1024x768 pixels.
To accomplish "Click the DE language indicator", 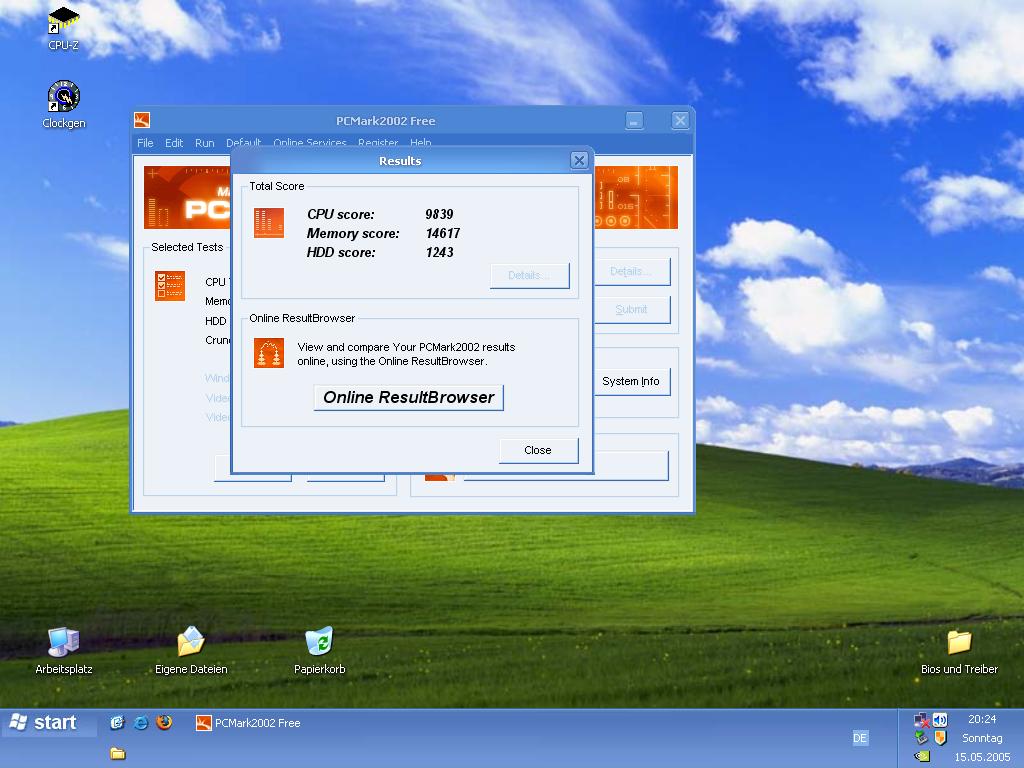I will [860, 738].
